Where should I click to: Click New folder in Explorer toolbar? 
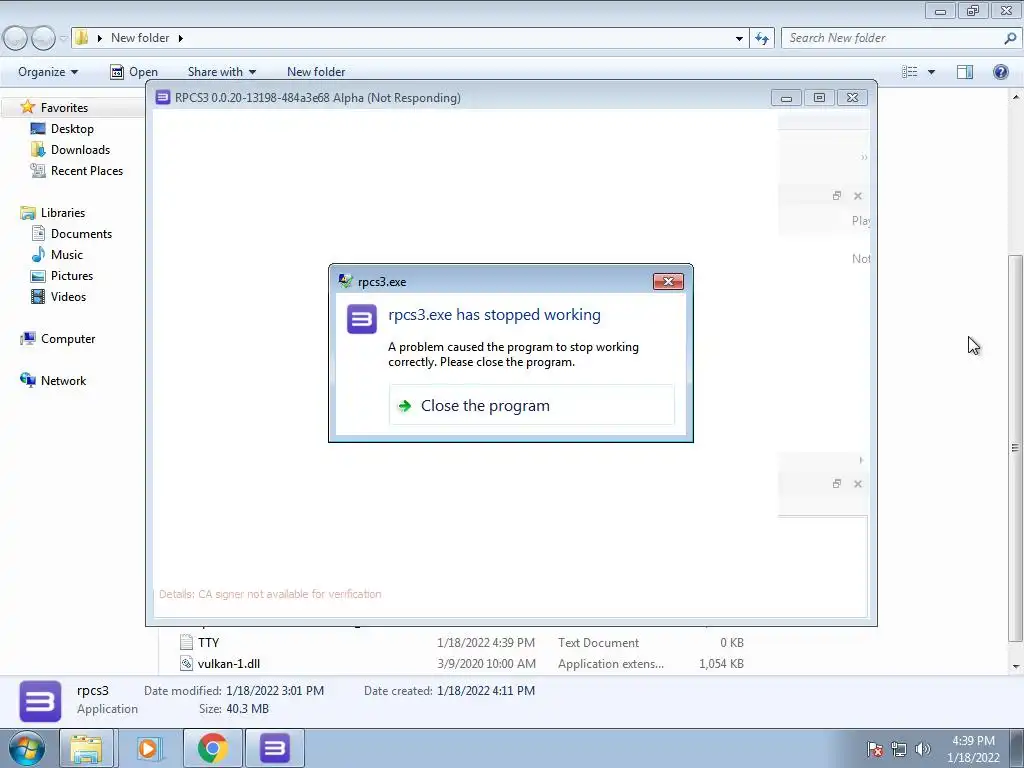pos(316,72)
